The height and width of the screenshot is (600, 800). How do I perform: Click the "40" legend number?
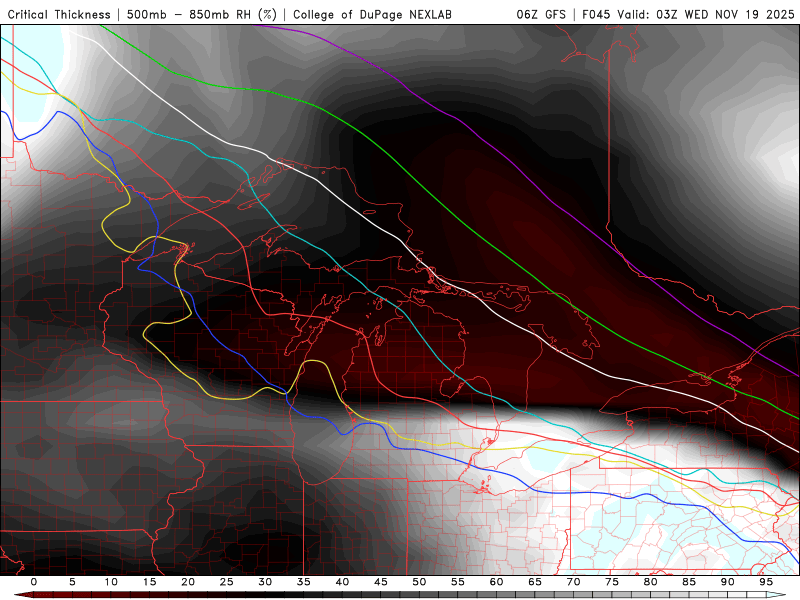point(342,582)
